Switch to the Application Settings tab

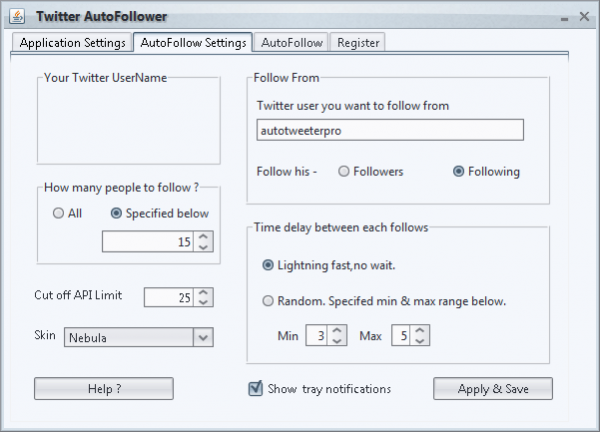72,42
